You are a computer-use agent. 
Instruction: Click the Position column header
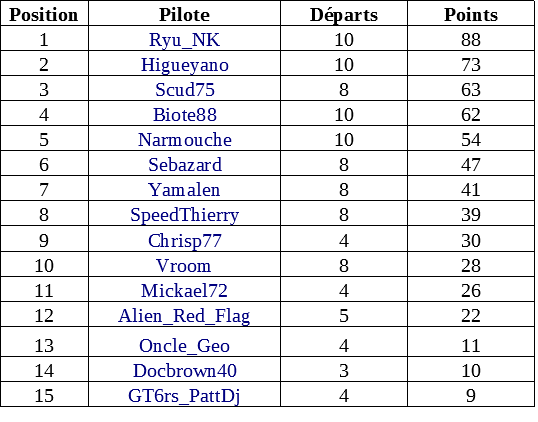tap(44, 15)
